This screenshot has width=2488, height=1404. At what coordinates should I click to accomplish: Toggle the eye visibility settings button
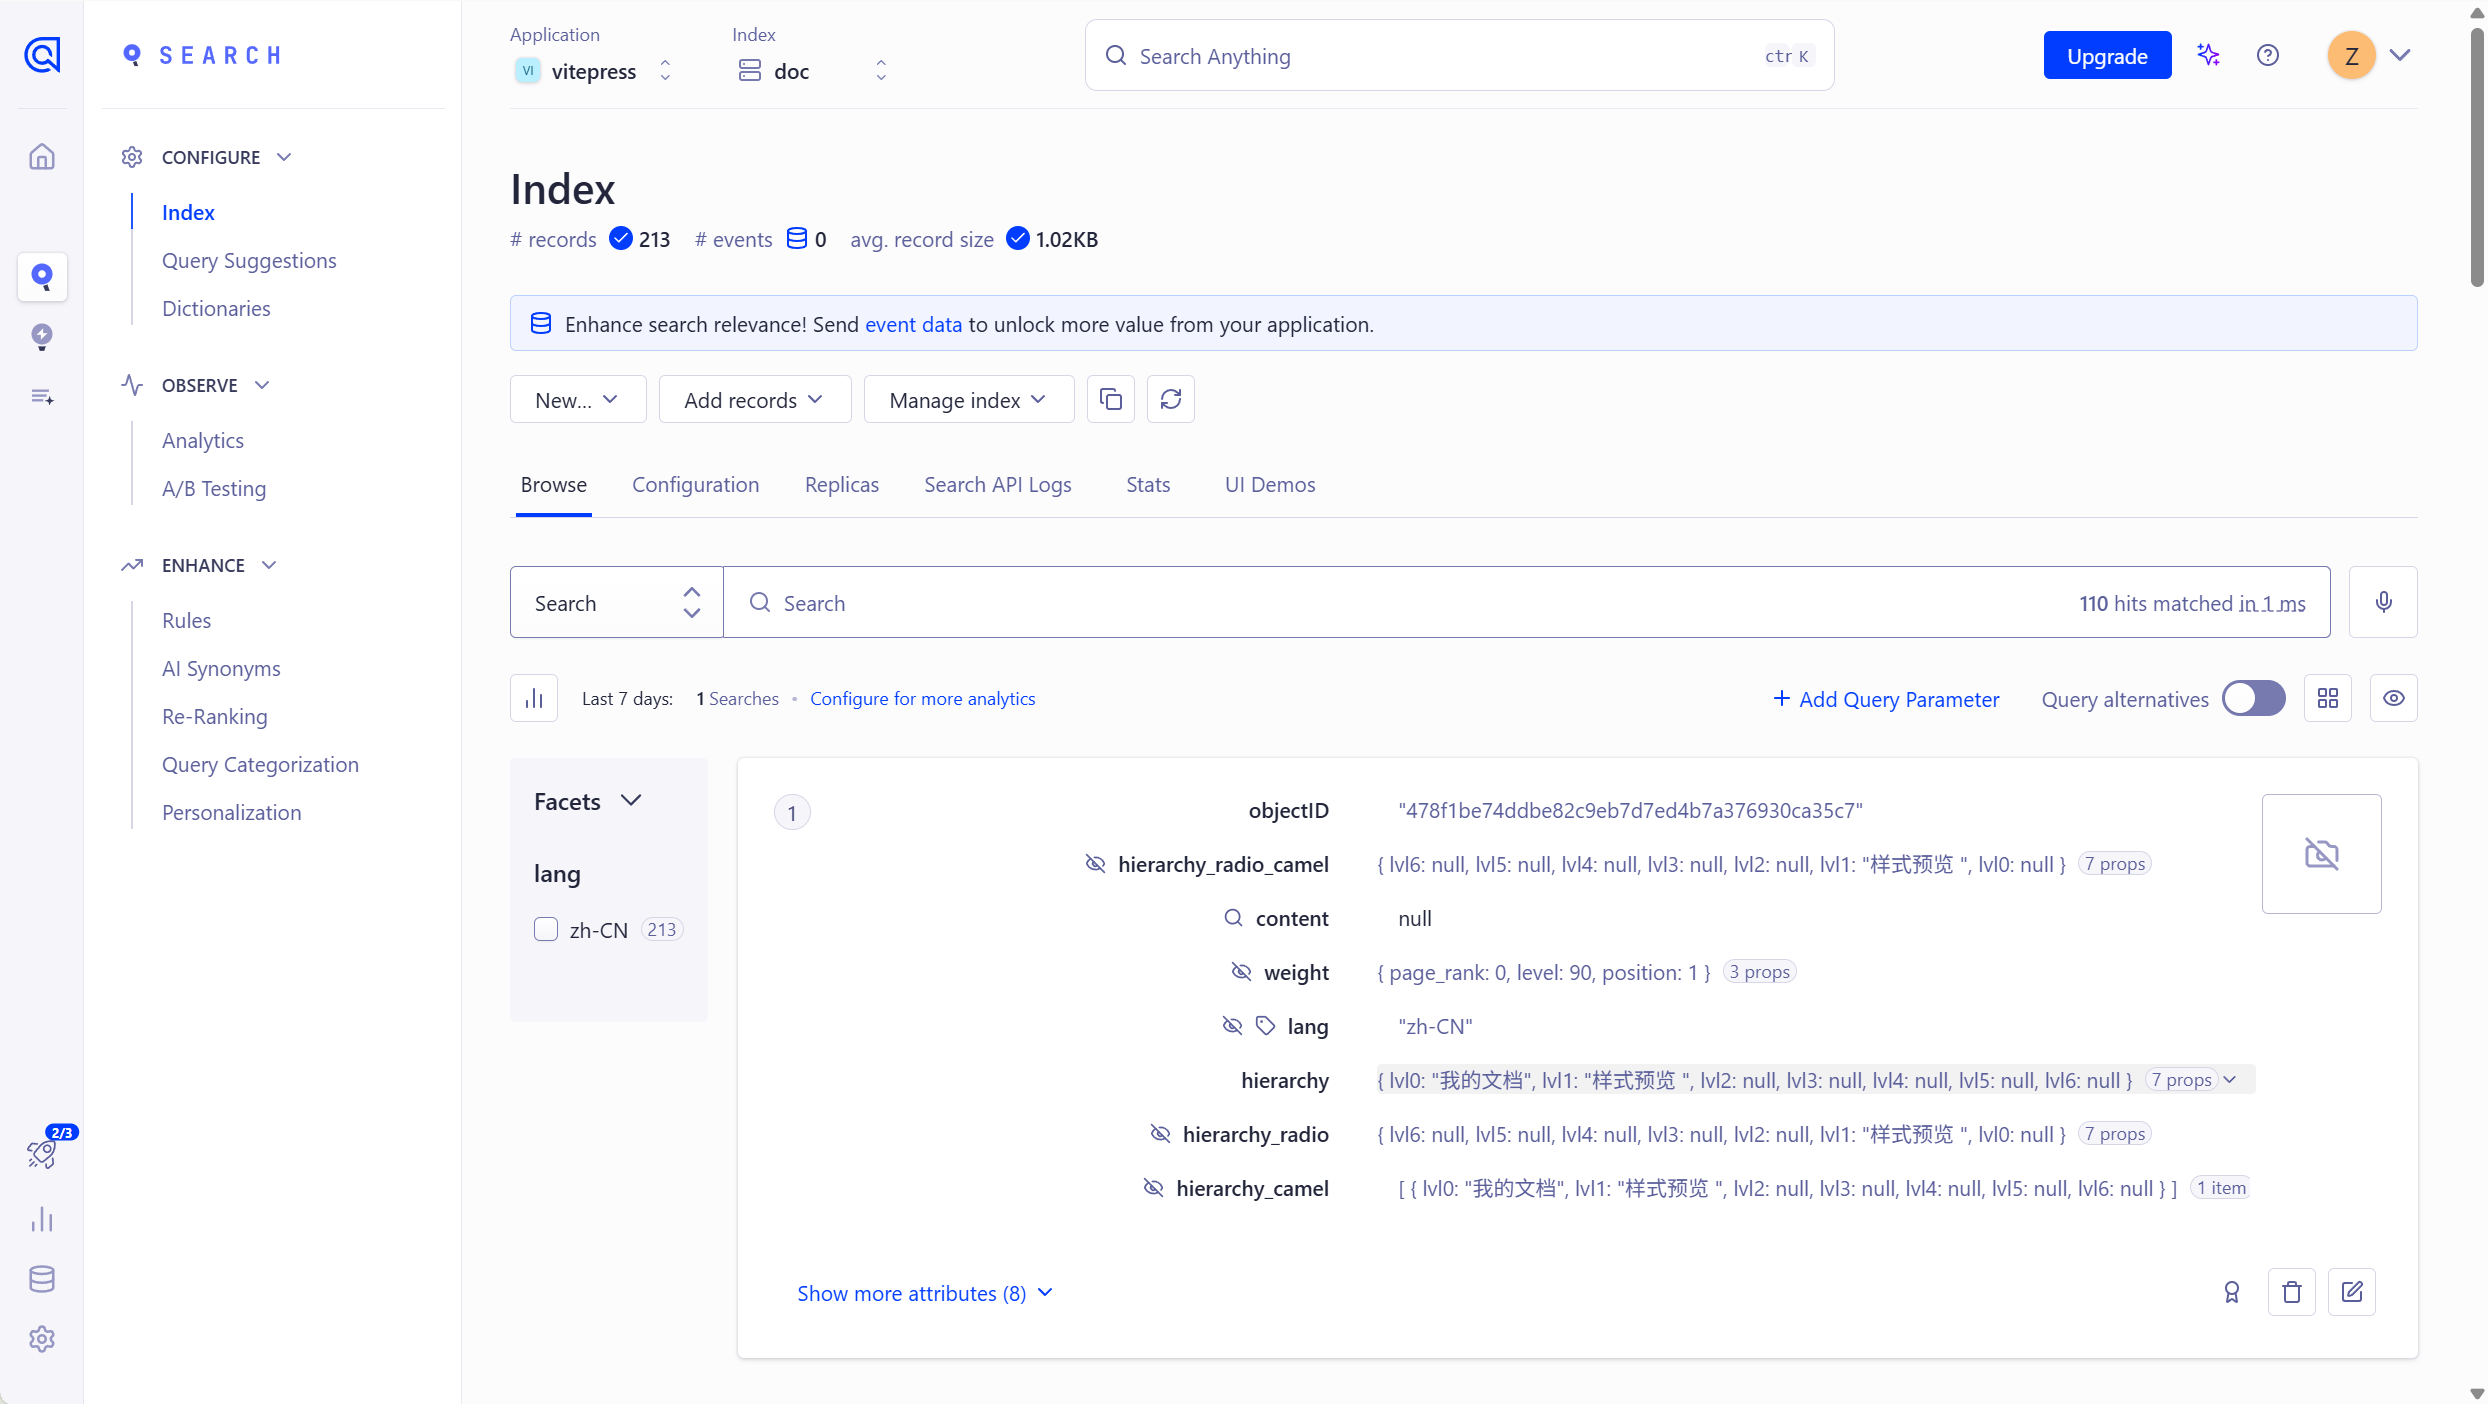(x=2393, y=698)
